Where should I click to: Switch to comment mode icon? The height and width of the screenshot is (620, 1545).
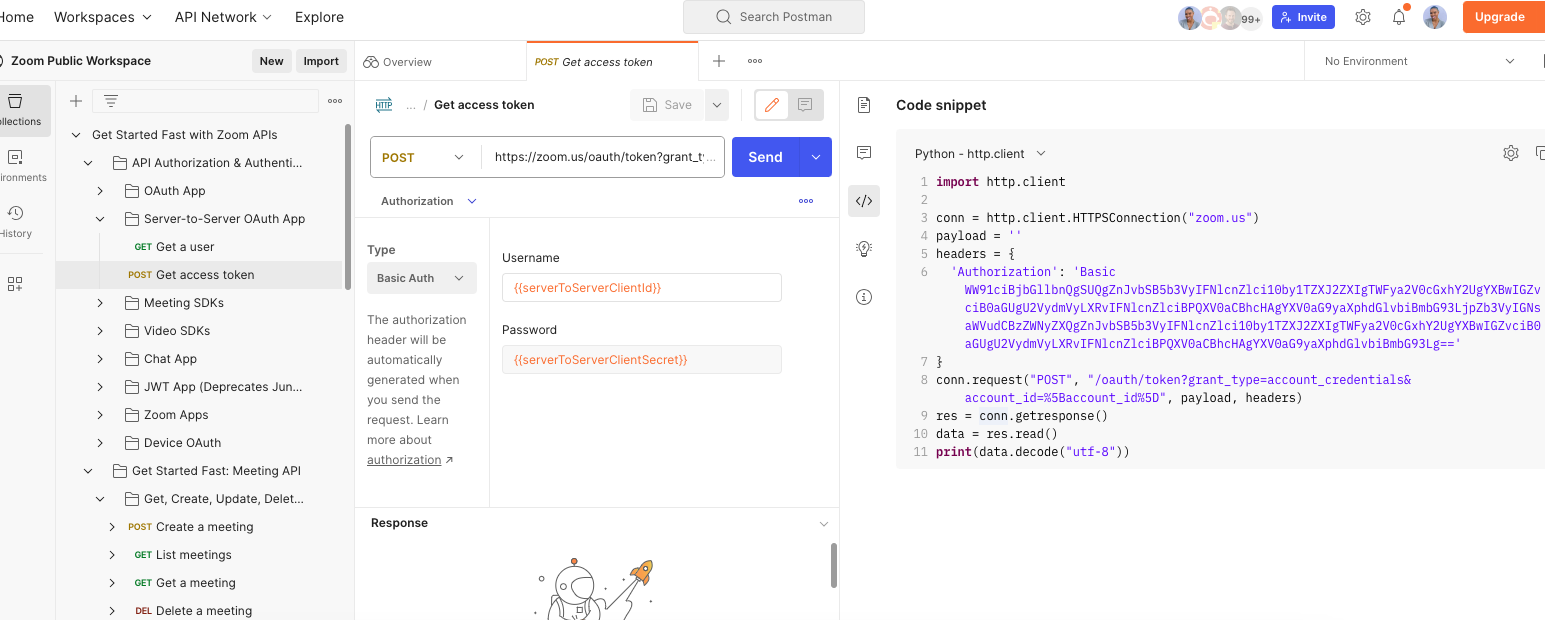805,105
